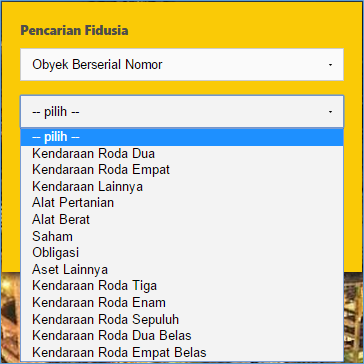Choose Kendaraan Roda Empat option
Screen dimensions: 364x364
tap(182, 170)
